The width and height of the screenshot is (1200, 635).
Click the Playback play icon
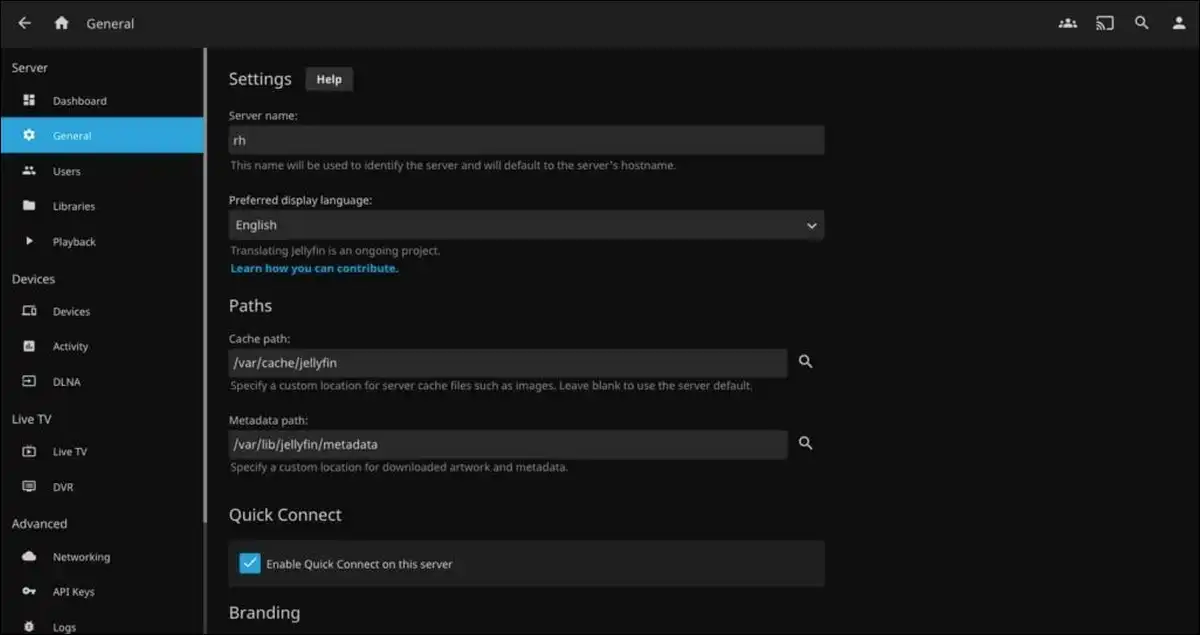[29, 241]
